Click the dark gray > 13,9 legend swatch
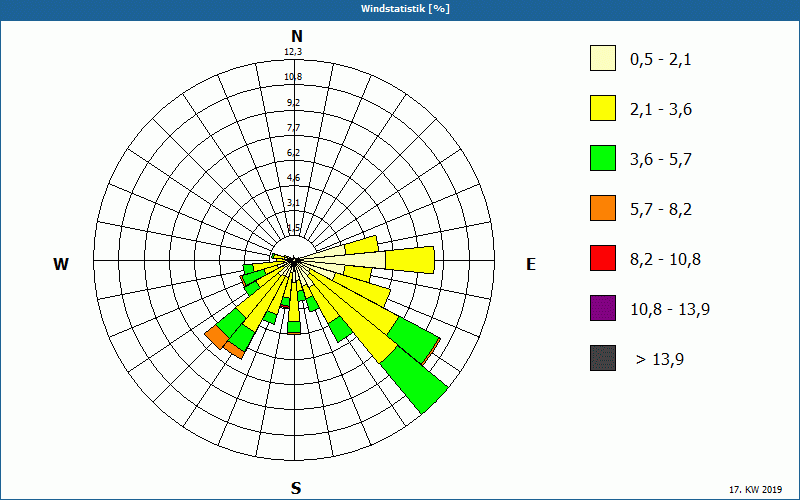 (603, 358)
